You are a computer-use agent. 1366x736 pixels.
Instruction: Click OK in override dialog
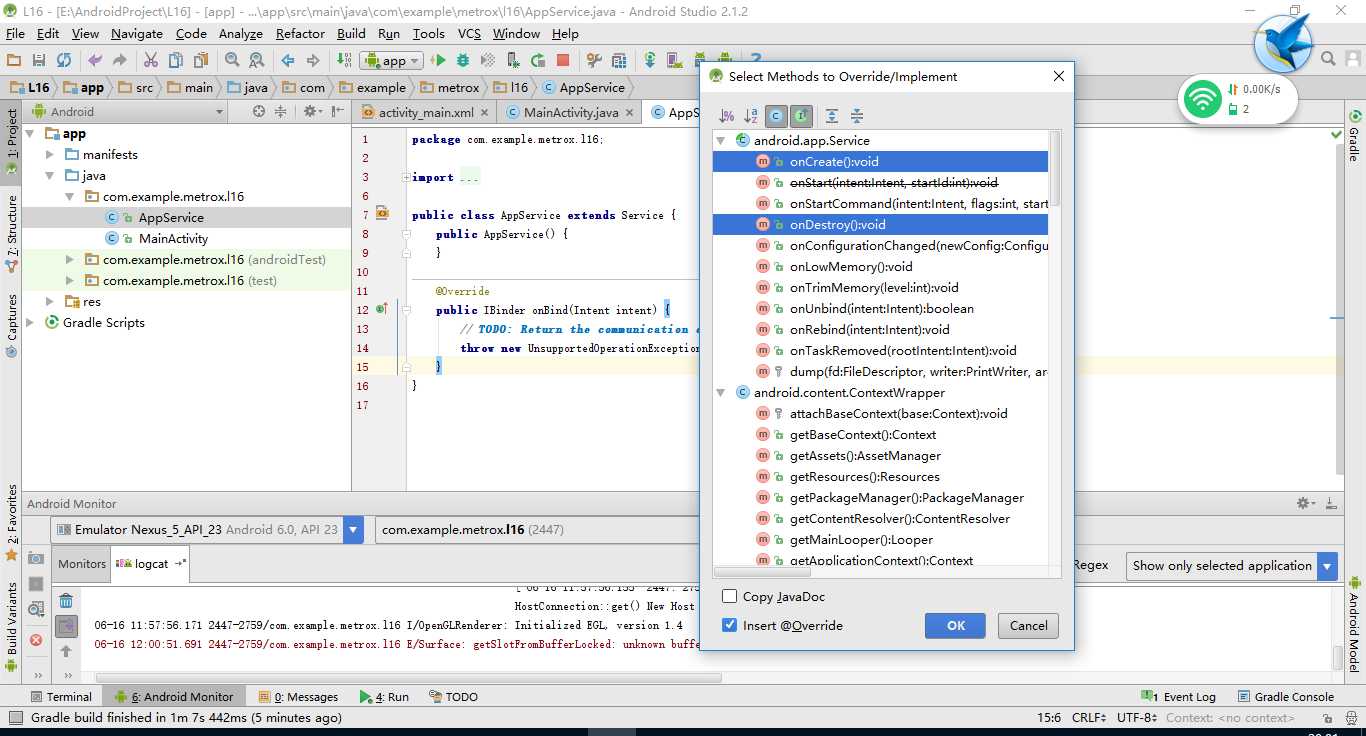[956, 625]
